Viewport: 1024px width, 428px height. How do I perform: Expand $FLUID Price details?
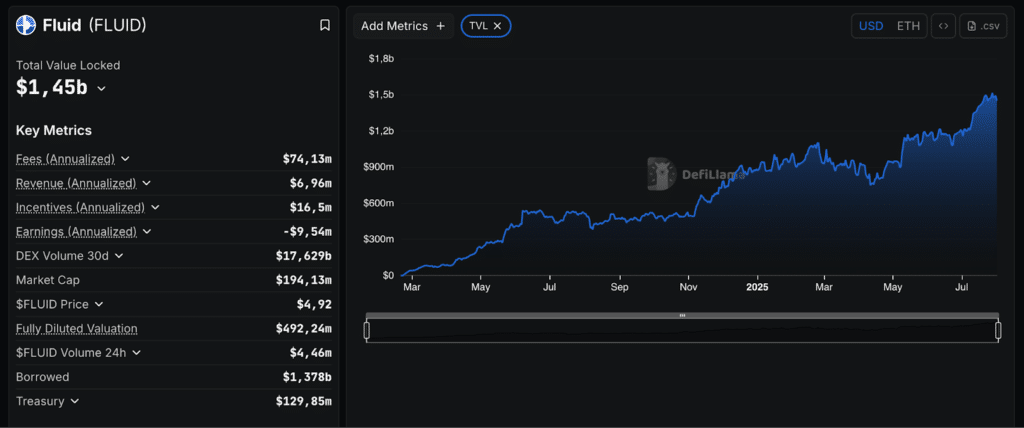[x=99, y=304]
